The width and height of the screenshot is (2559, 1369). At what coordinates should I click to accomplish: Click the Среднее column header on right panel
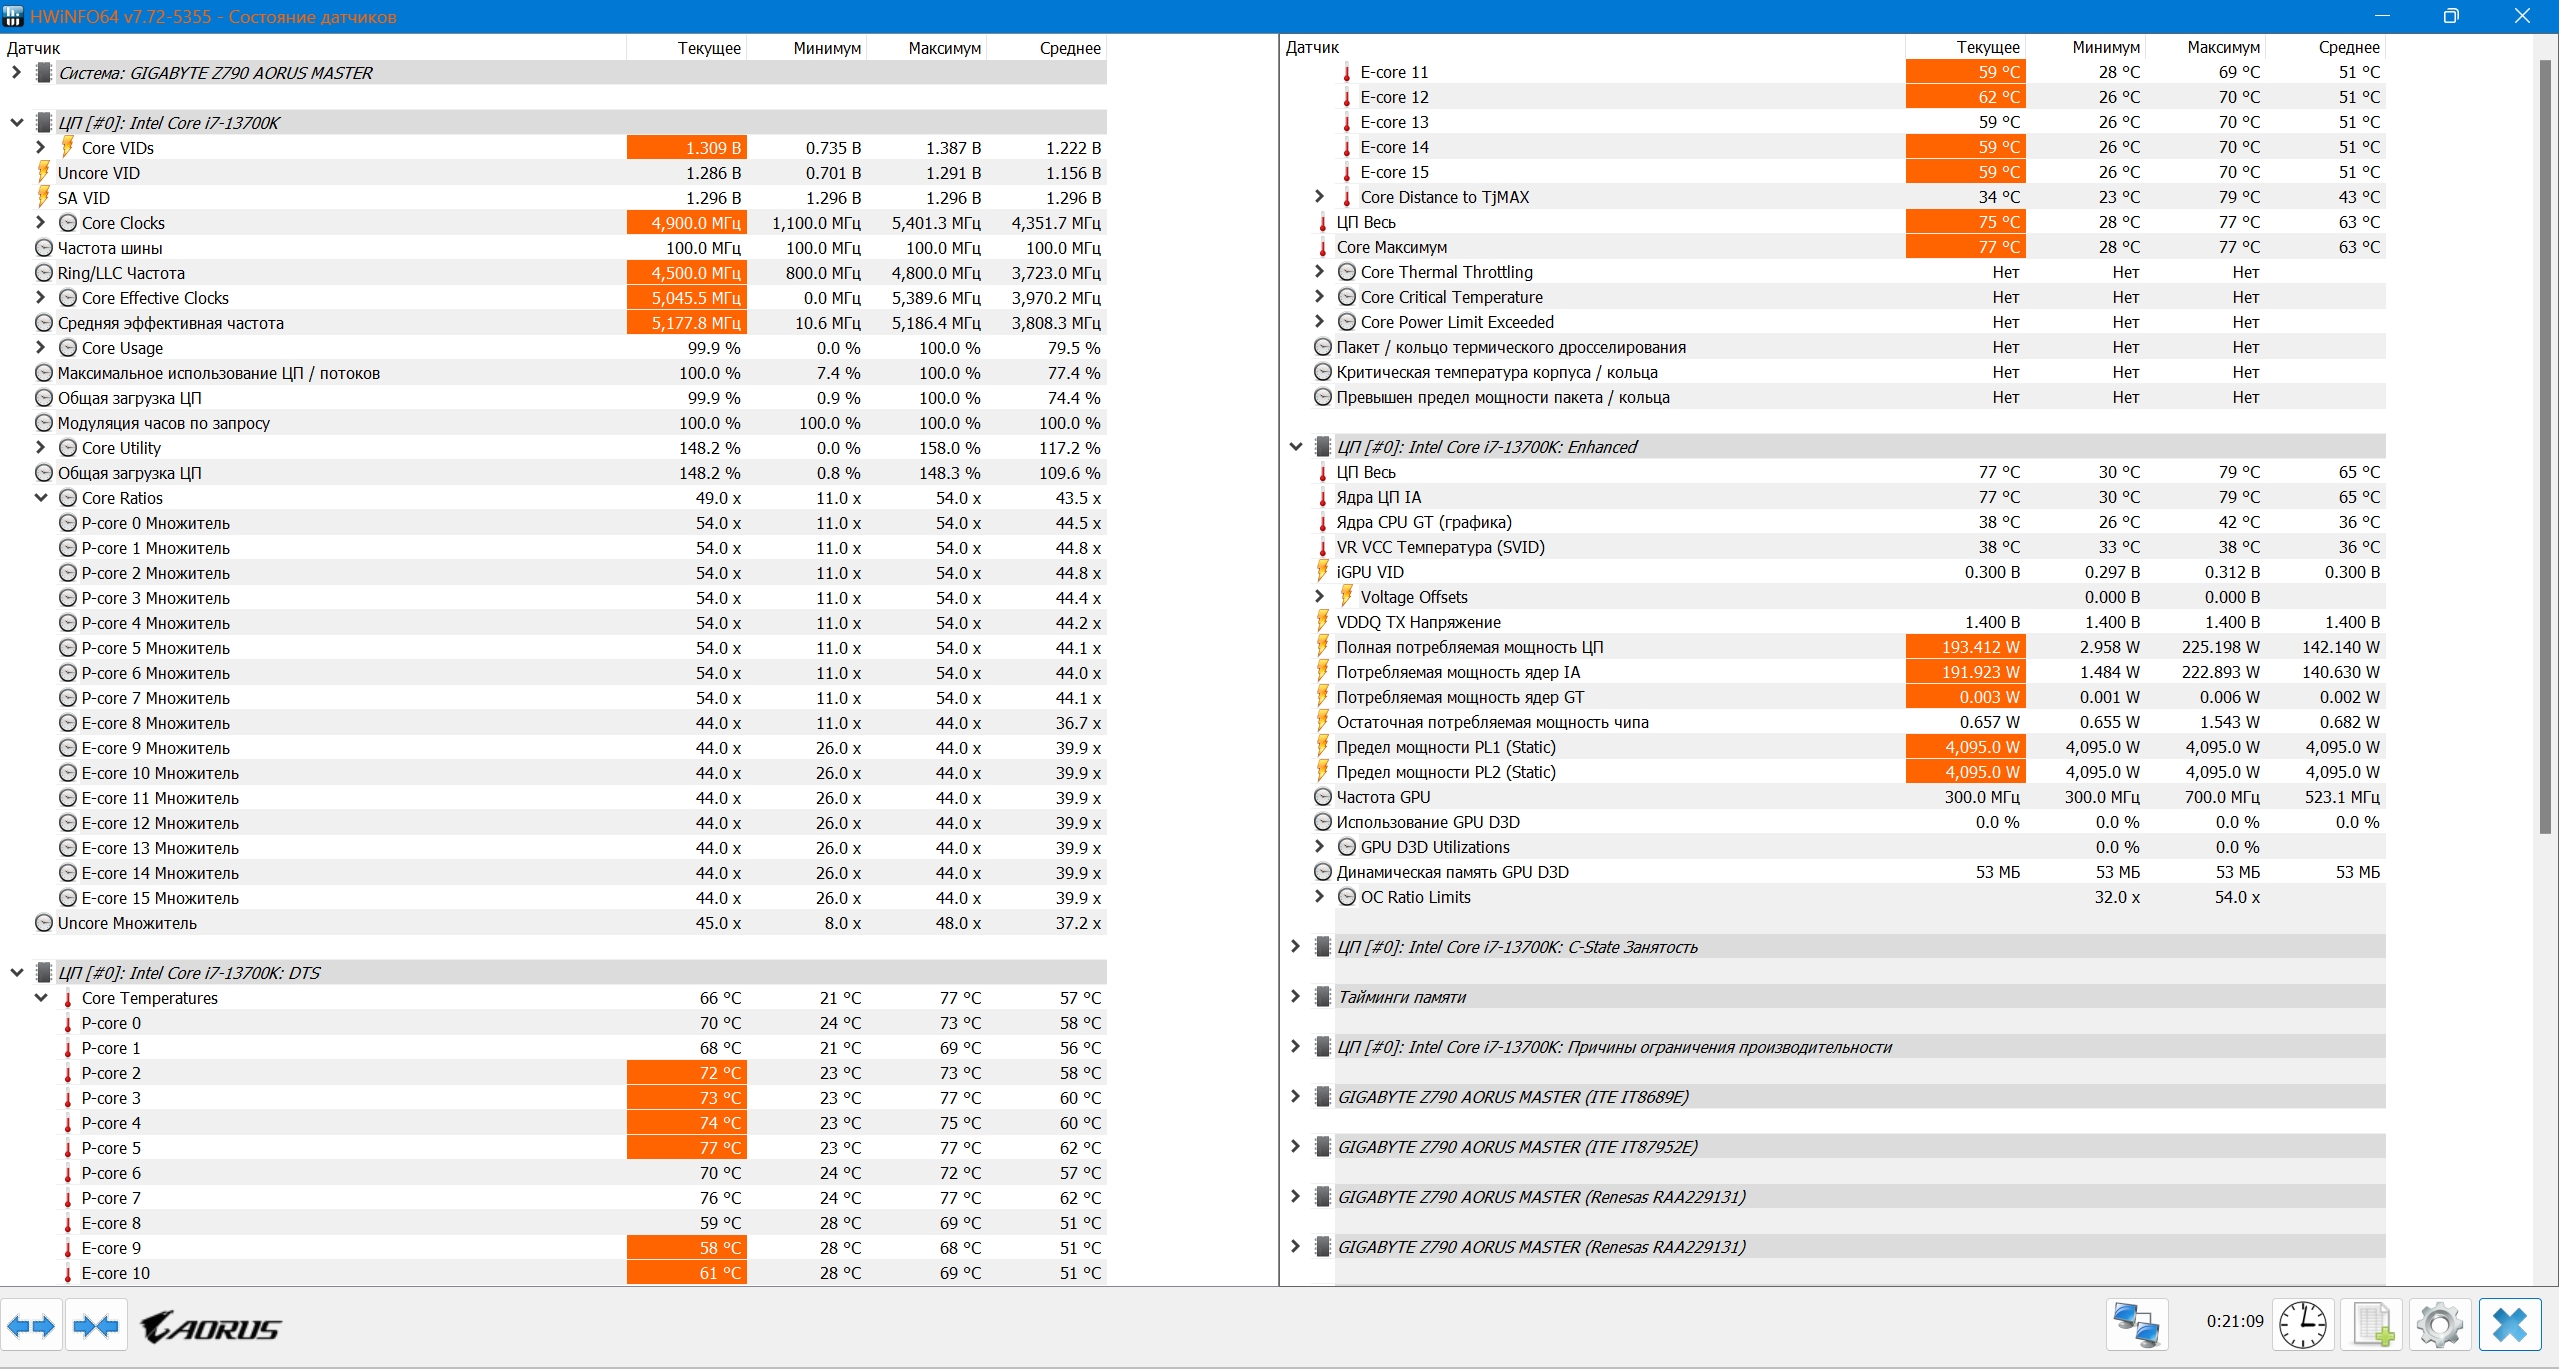click(2347, 47)
